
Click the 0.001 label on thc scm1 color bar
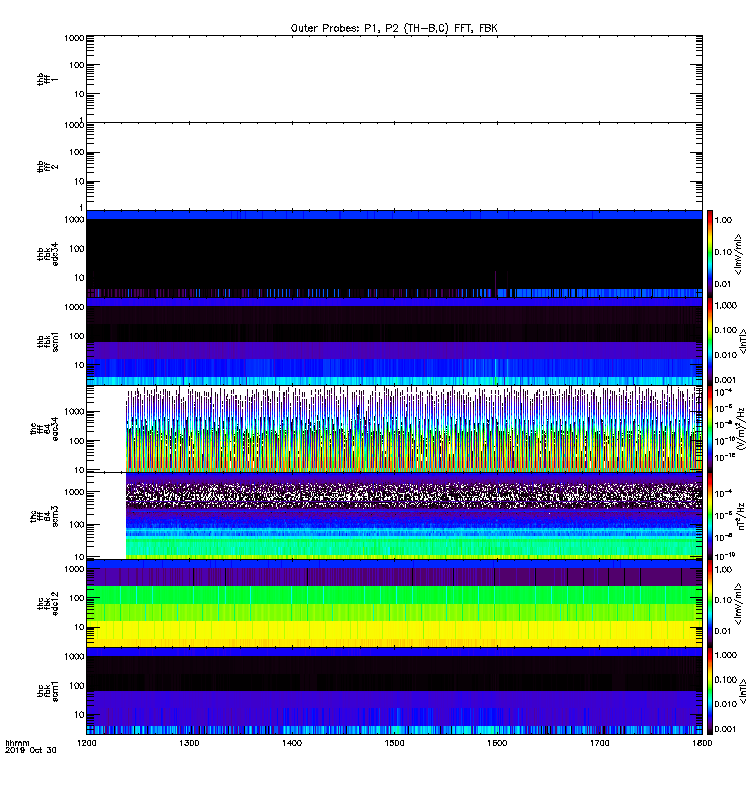[725, 729]
